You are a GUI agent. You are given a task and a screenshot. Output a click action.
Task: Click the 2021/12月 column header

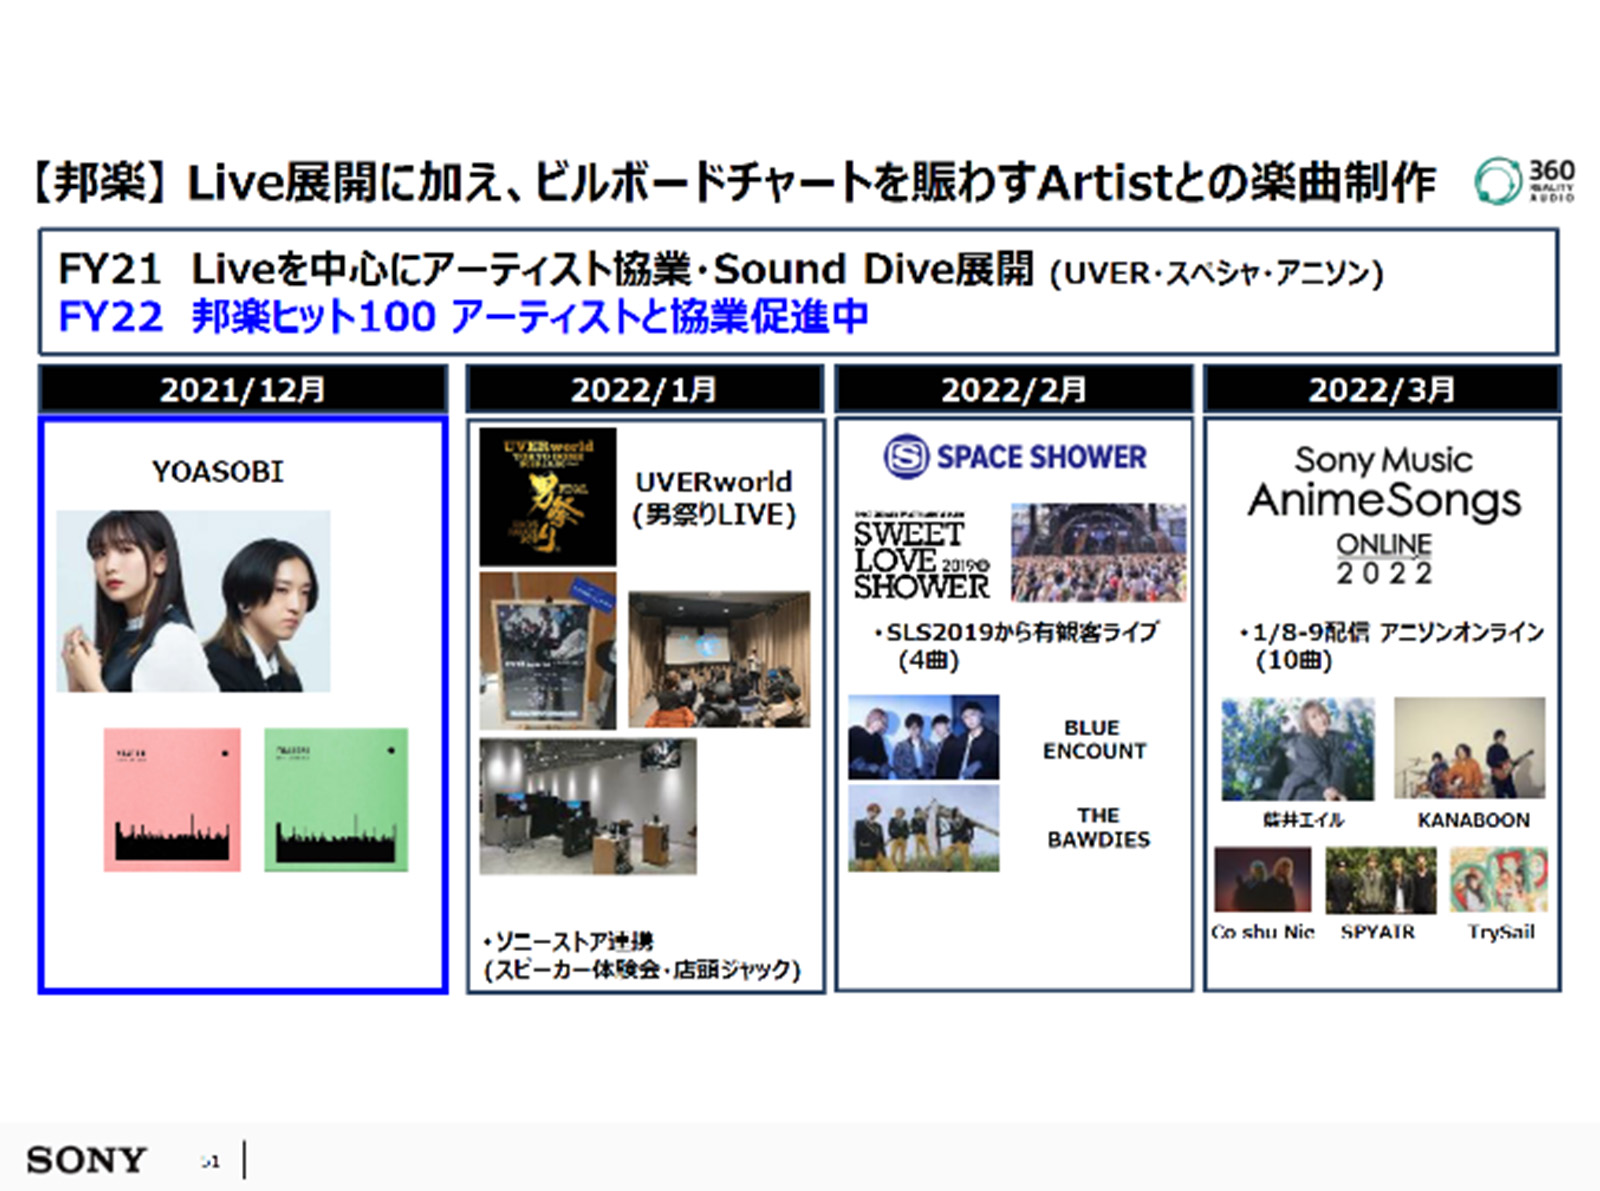(x=243, y=389)
